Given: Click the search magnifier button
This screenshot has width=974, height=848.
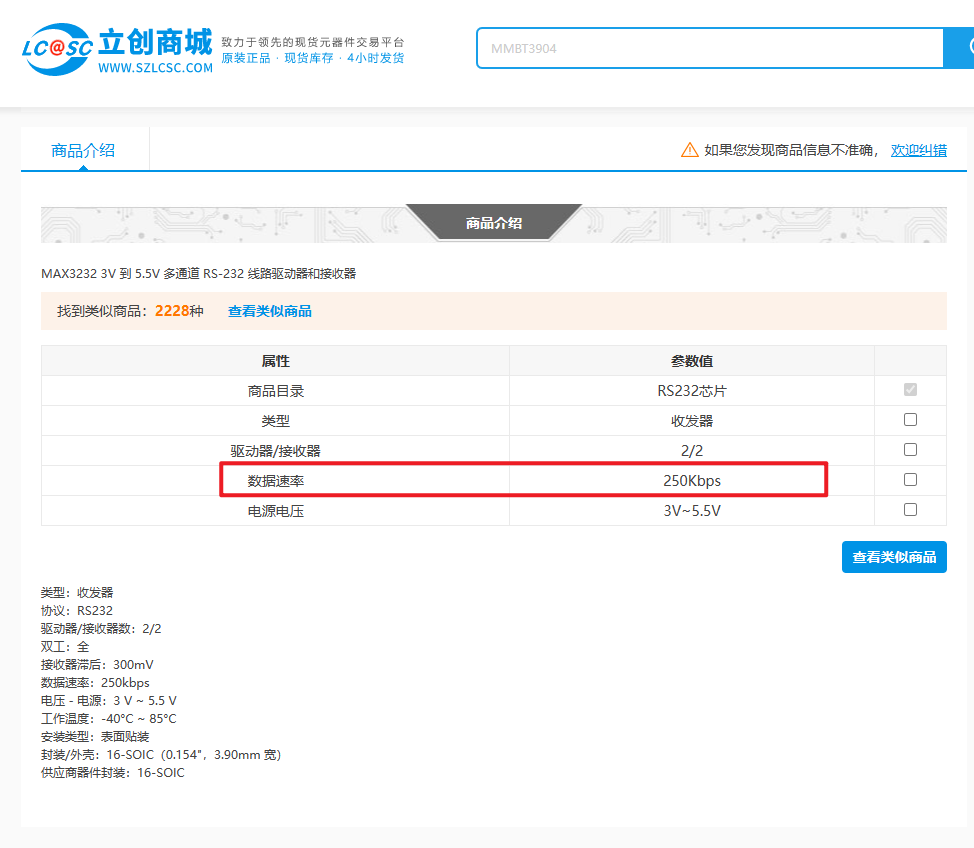Looking at the screenshot, I should click(x=964, y=48).
